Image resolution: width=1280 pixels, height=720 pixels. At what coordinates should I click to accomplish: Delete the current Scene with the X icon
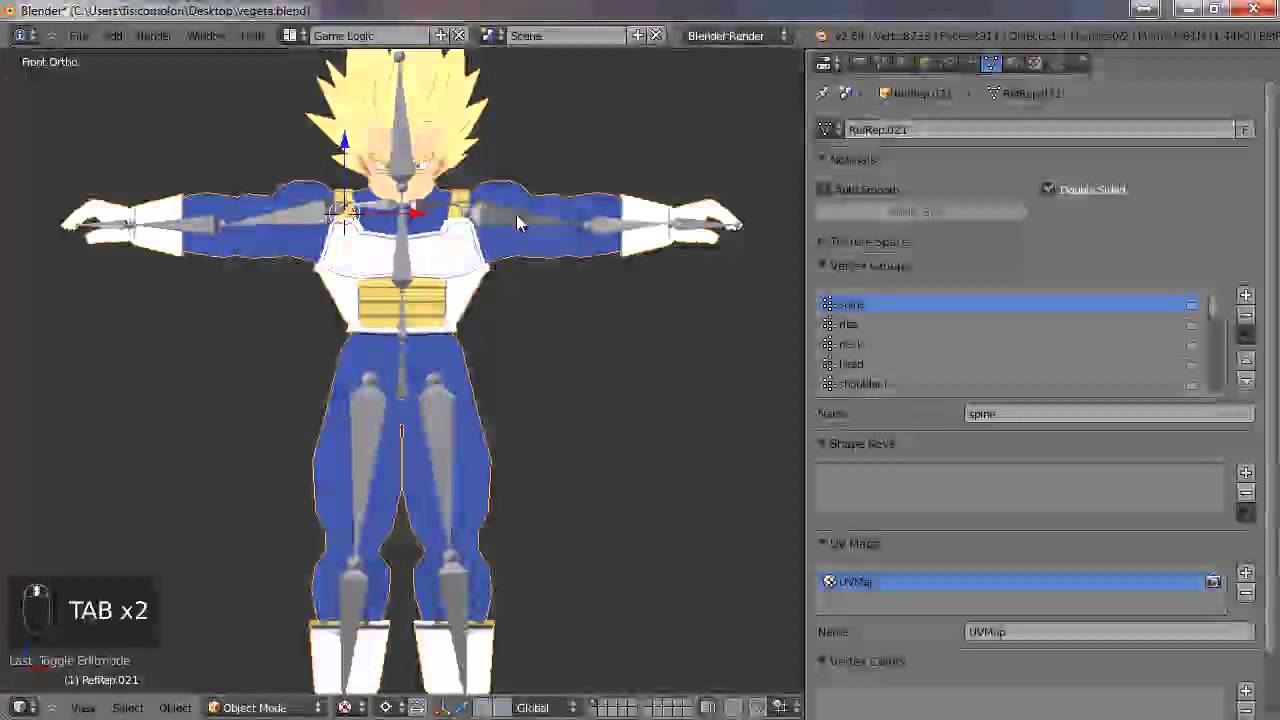pyautogui.click(x=655, y=36)
